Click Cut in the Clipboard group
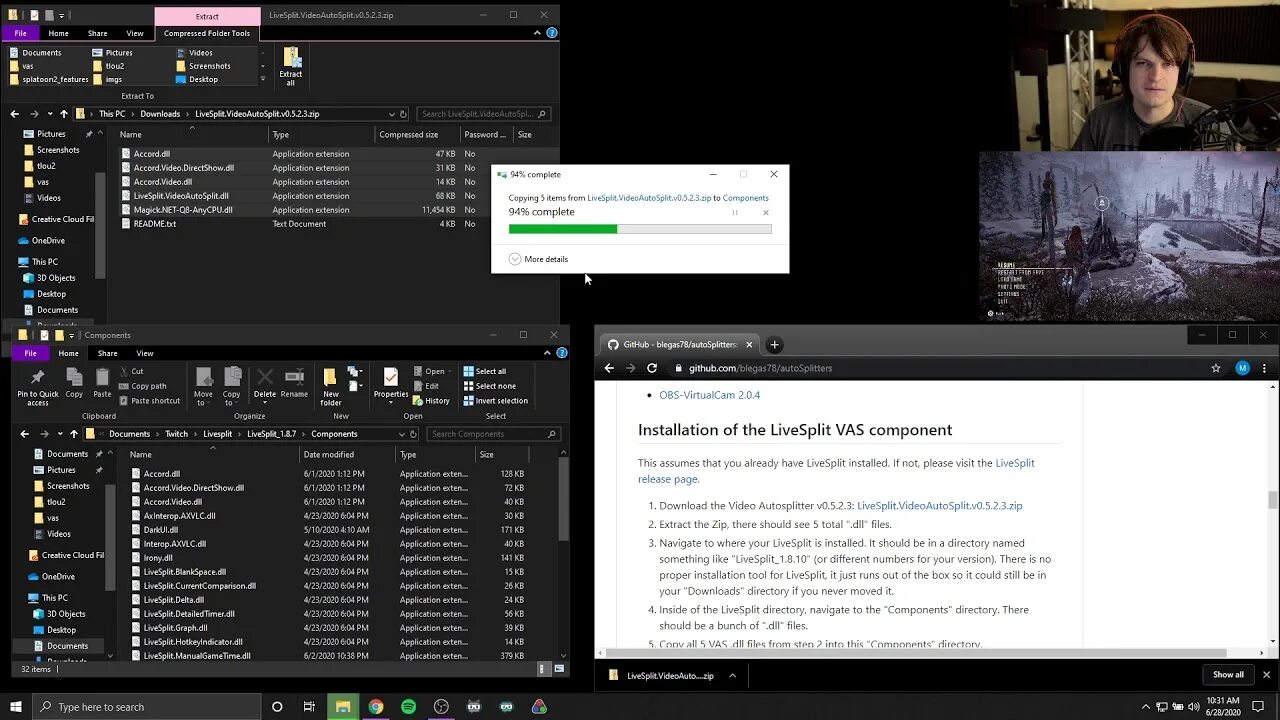1280x720 pixels. coord(130,371)
